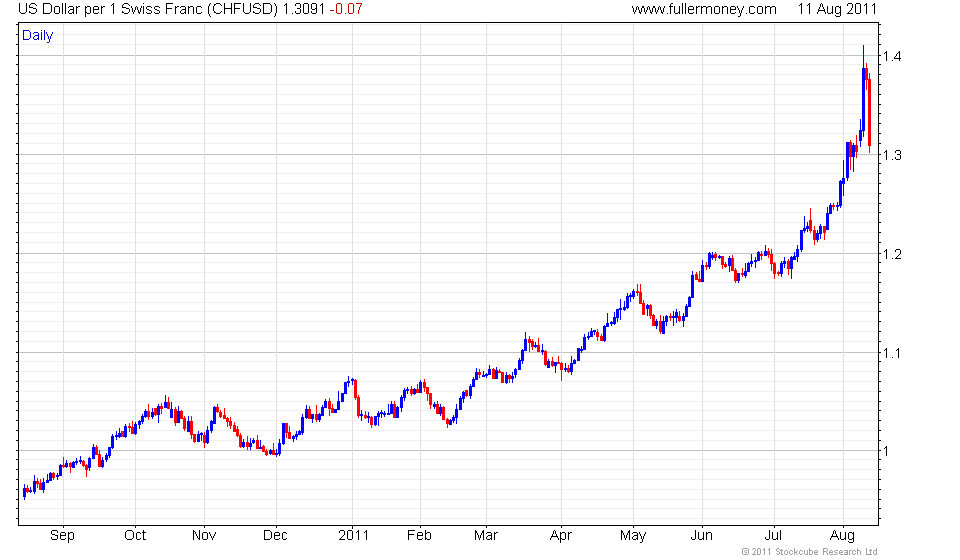Click the Mar x-axis month label
The width and height of the screenshot is (960, 560).
(486, 536)
